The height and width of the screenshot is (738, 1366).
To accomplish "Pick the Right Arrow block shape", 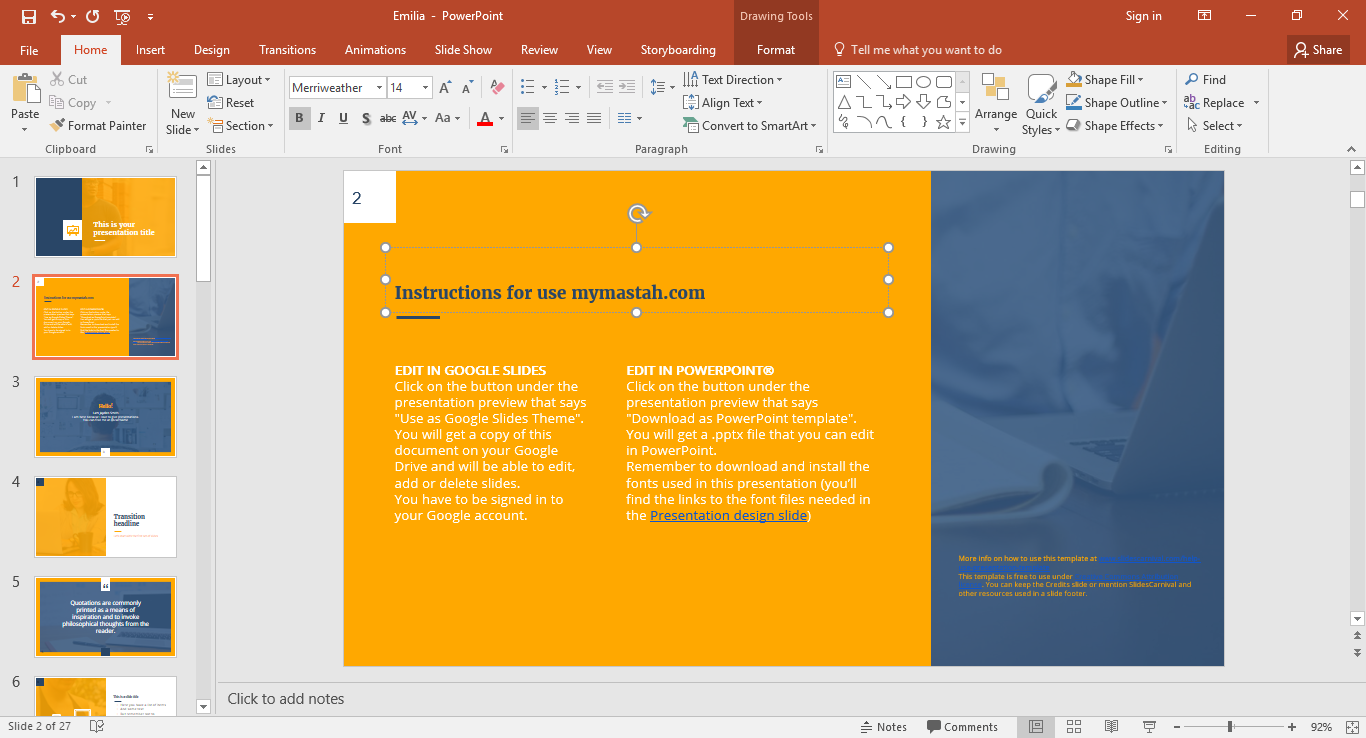I will point(903,102).
